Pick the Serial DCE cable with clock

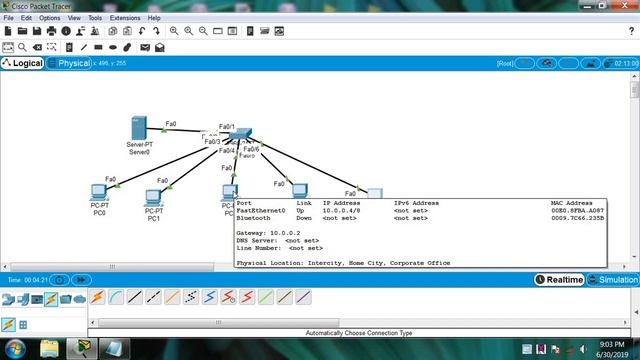[229, 297]
